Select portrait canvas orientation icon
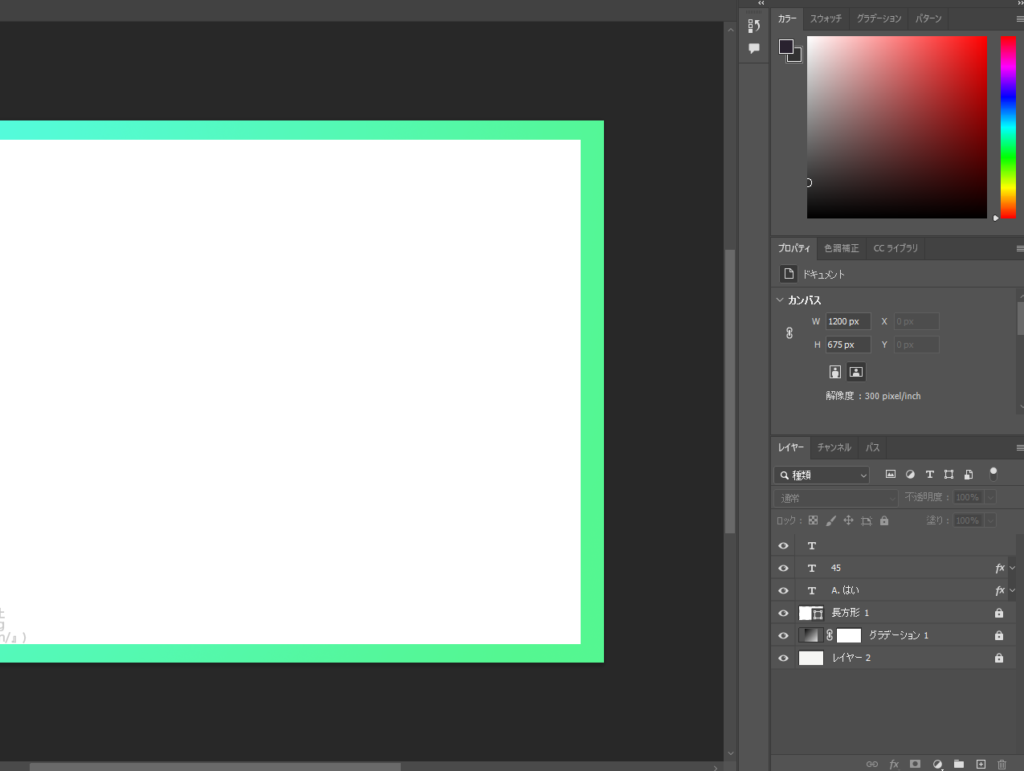This screenshot has height=771, width=1024. 835,371
